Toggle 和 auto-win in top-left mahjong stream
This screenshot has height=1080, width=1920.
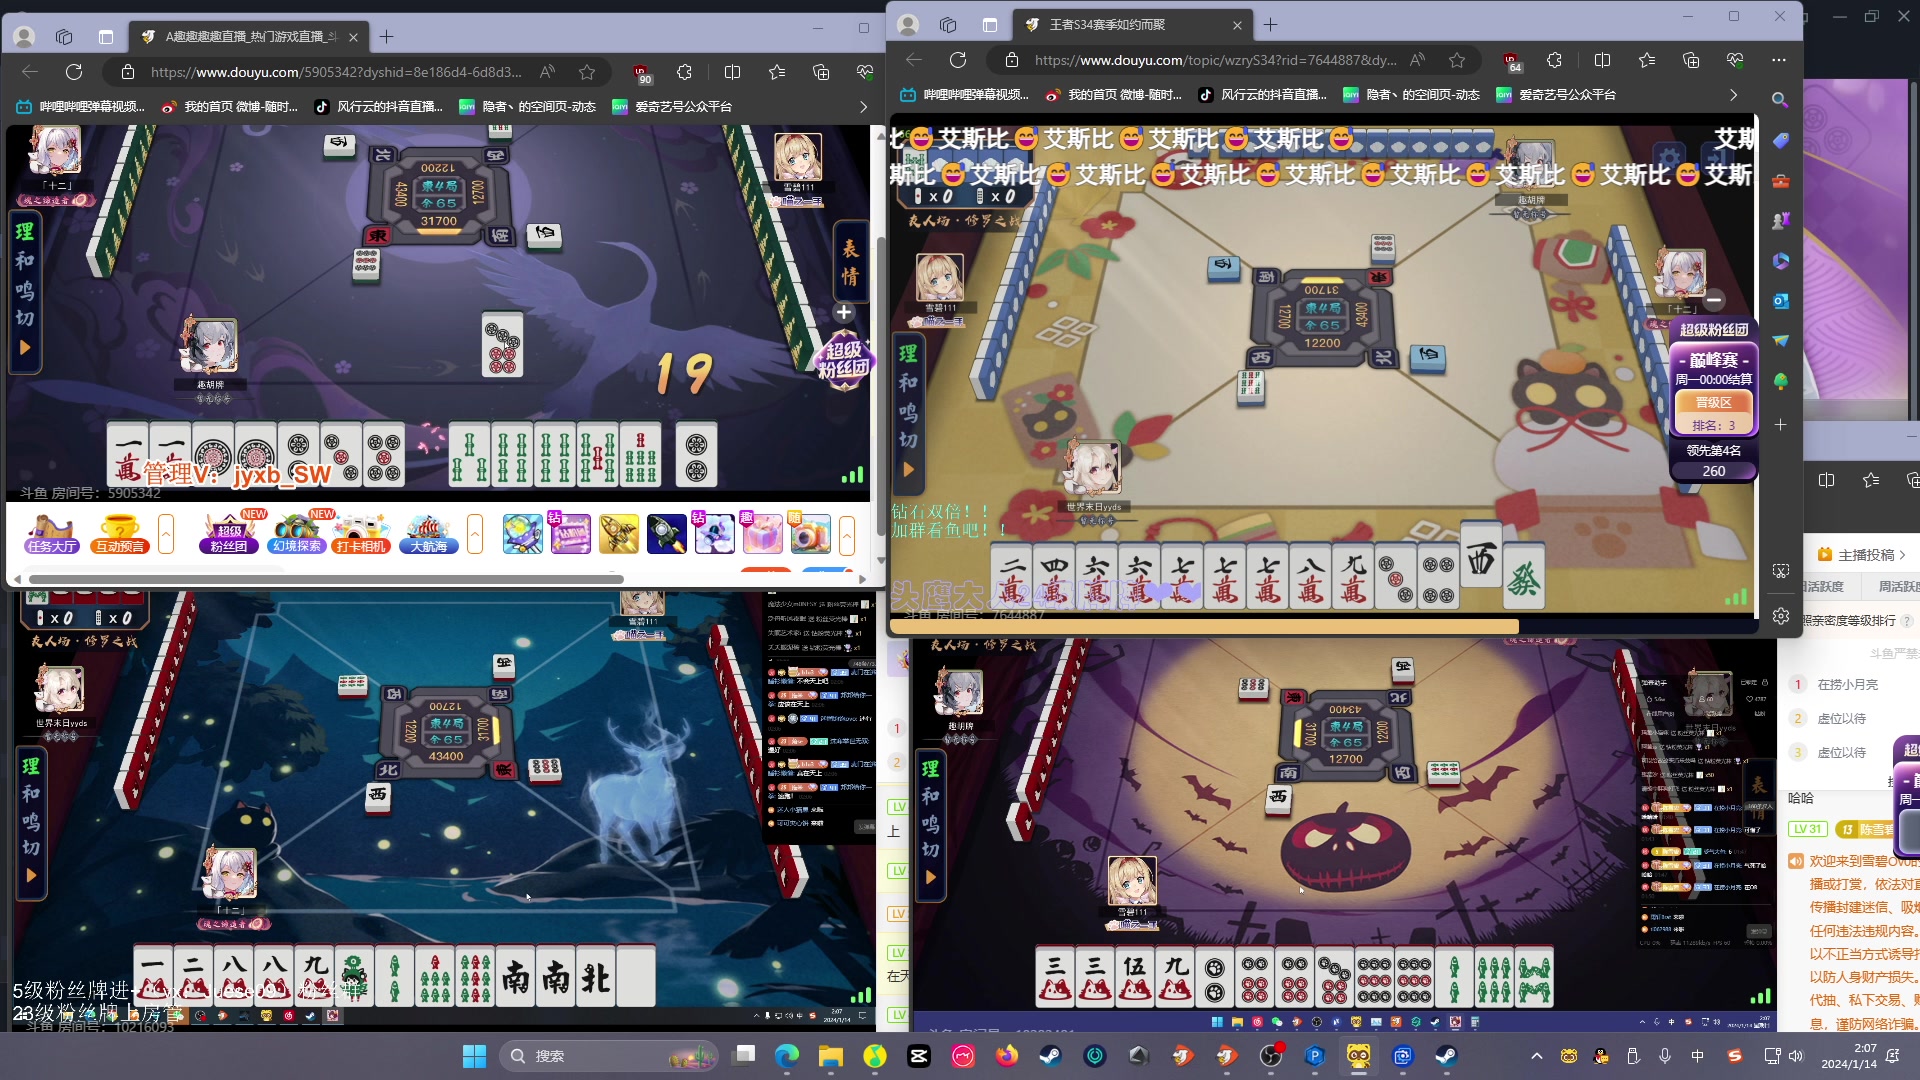point(24,261)
